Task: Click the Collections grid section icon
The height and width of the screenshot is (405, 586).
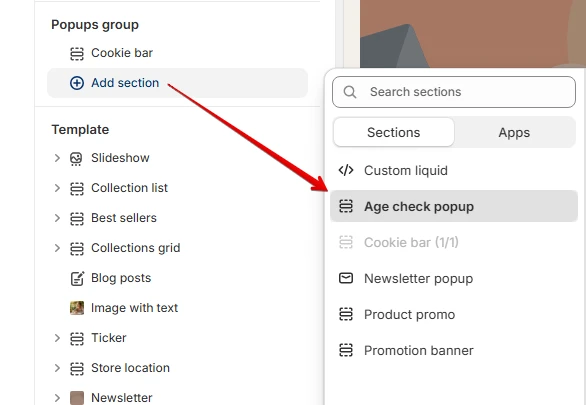Action: [x=77, y=248]
